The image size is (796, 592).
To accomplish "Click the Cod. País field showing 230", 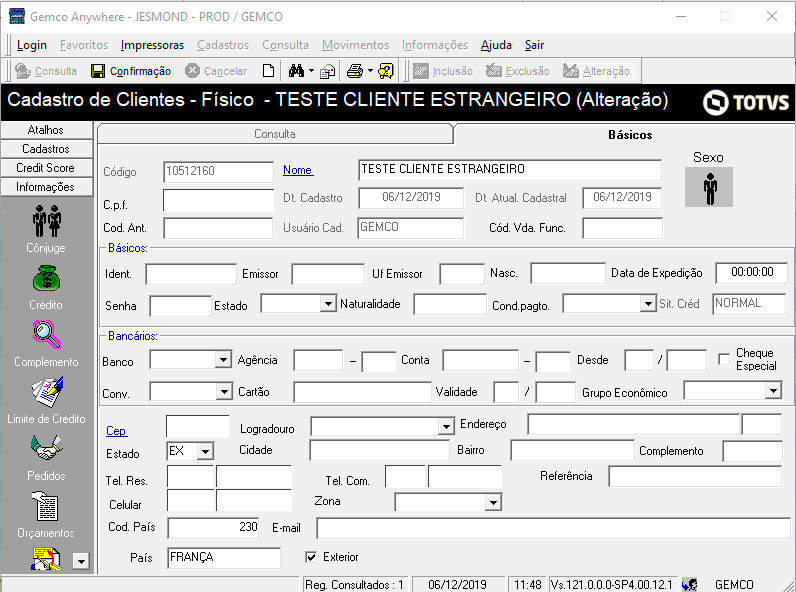I will coord(214,528).
